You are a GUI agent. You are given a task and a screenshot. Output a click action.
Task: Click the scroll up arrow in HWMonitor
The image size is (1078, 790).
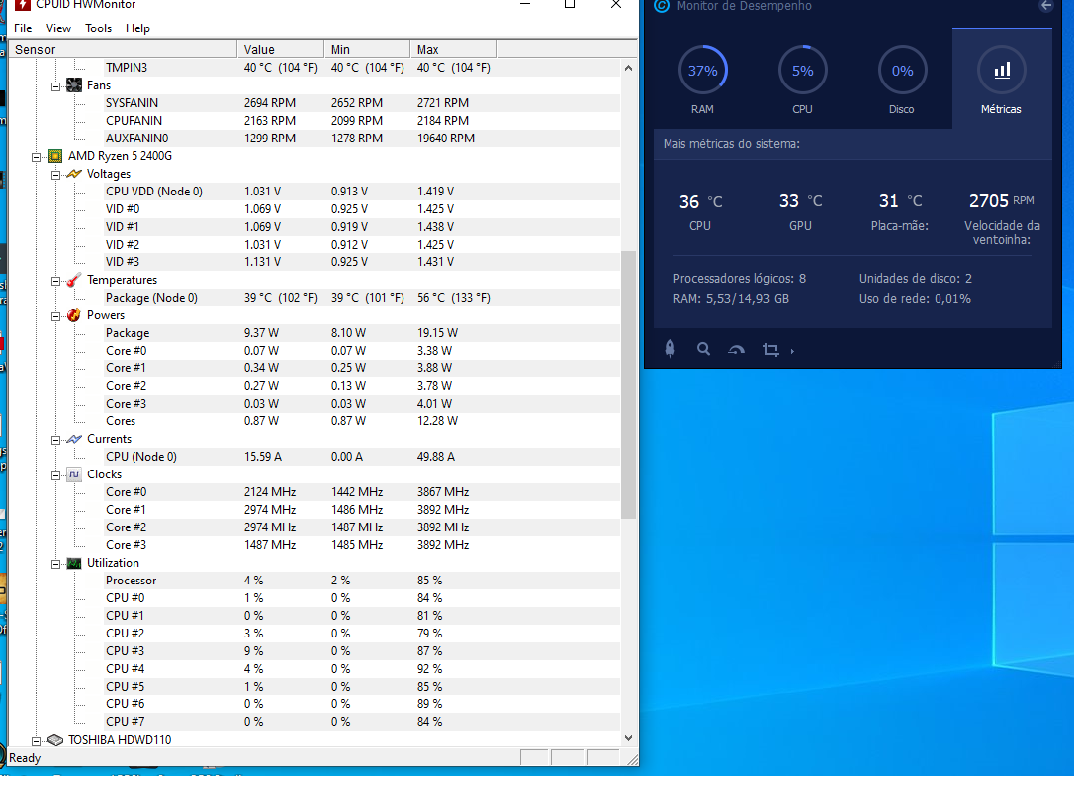pyautogui.click(x=628, y=68)
